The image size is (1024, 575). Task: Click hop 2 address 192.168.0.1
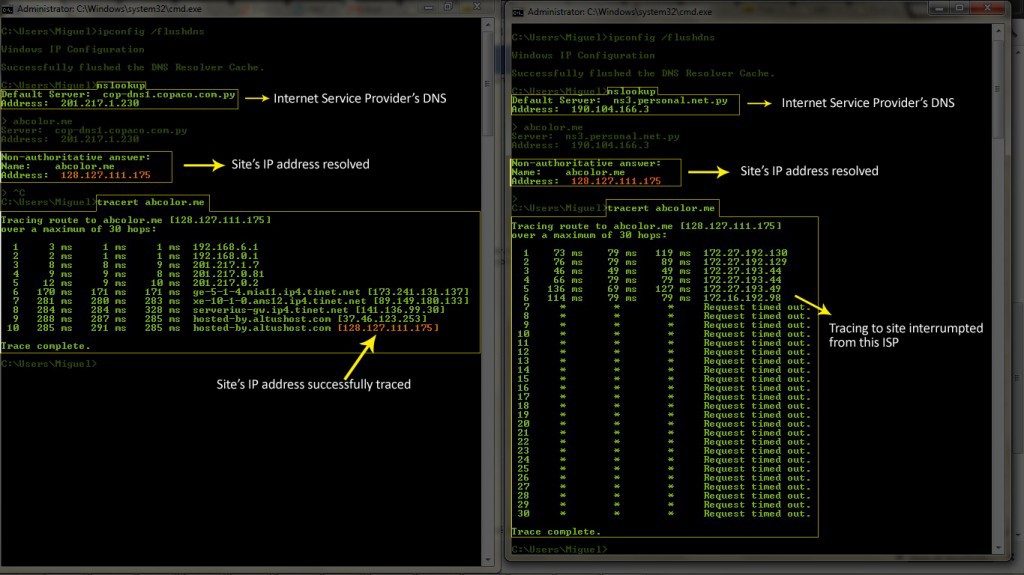point(225,256)
